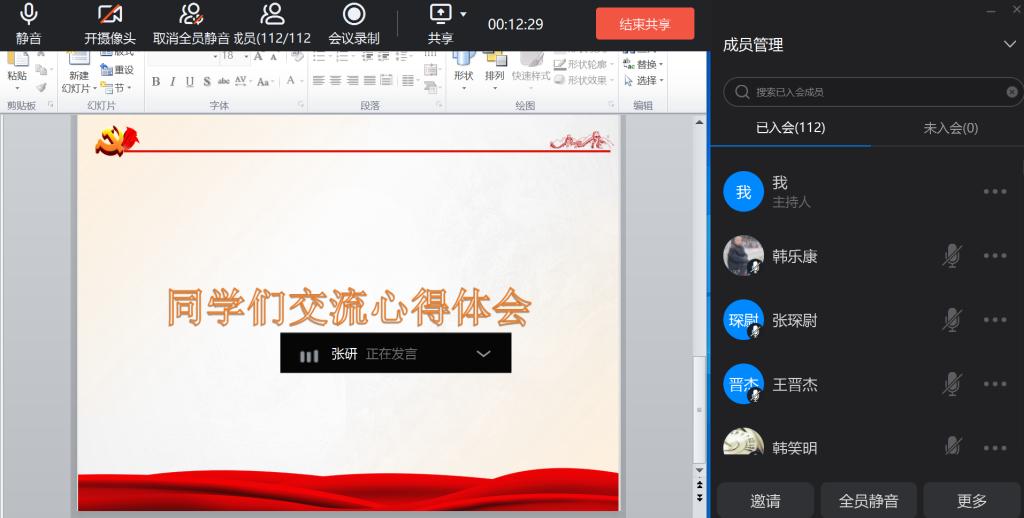The width and height of the screenshot is (1024, 518).
Task: Click the red 结束共享 button
Action: (644, 24)
